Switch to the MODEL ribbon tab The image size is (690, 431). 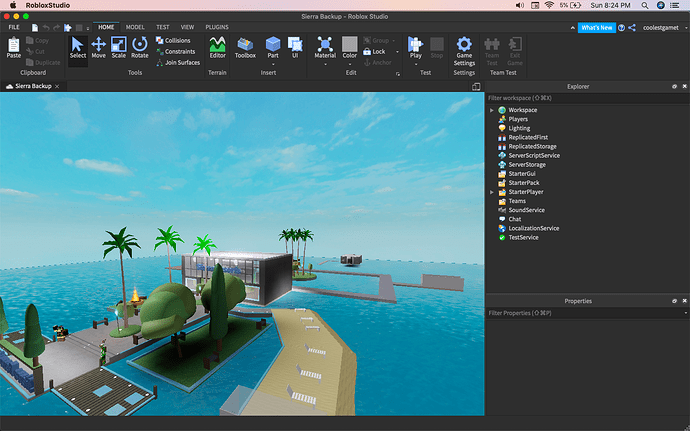134,27
